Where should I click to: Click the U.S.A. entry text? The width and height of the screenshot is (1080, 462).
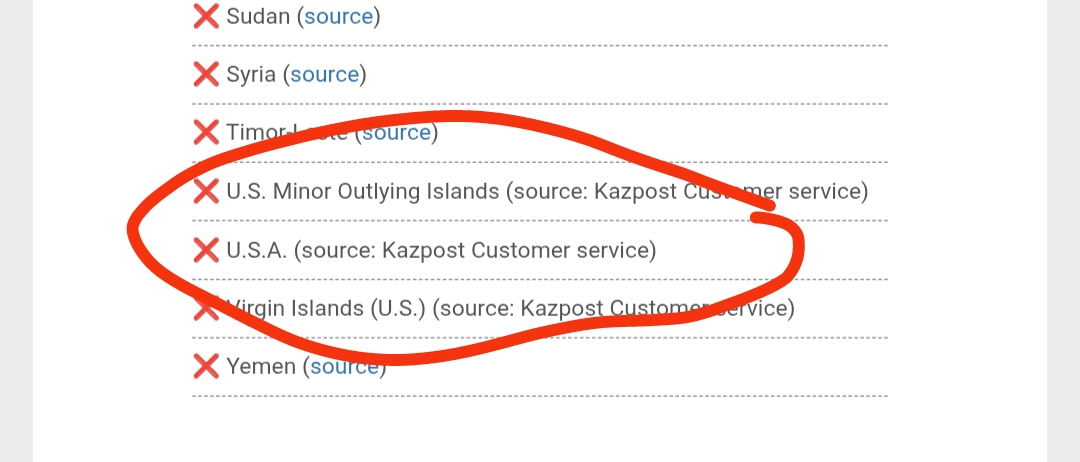point(257,249)
